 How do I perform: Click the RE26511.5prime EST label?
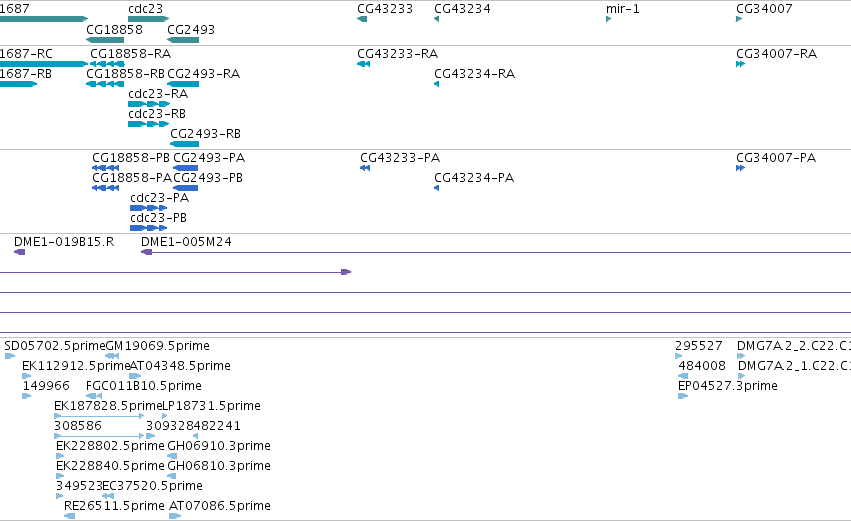[x=114, y=506]
